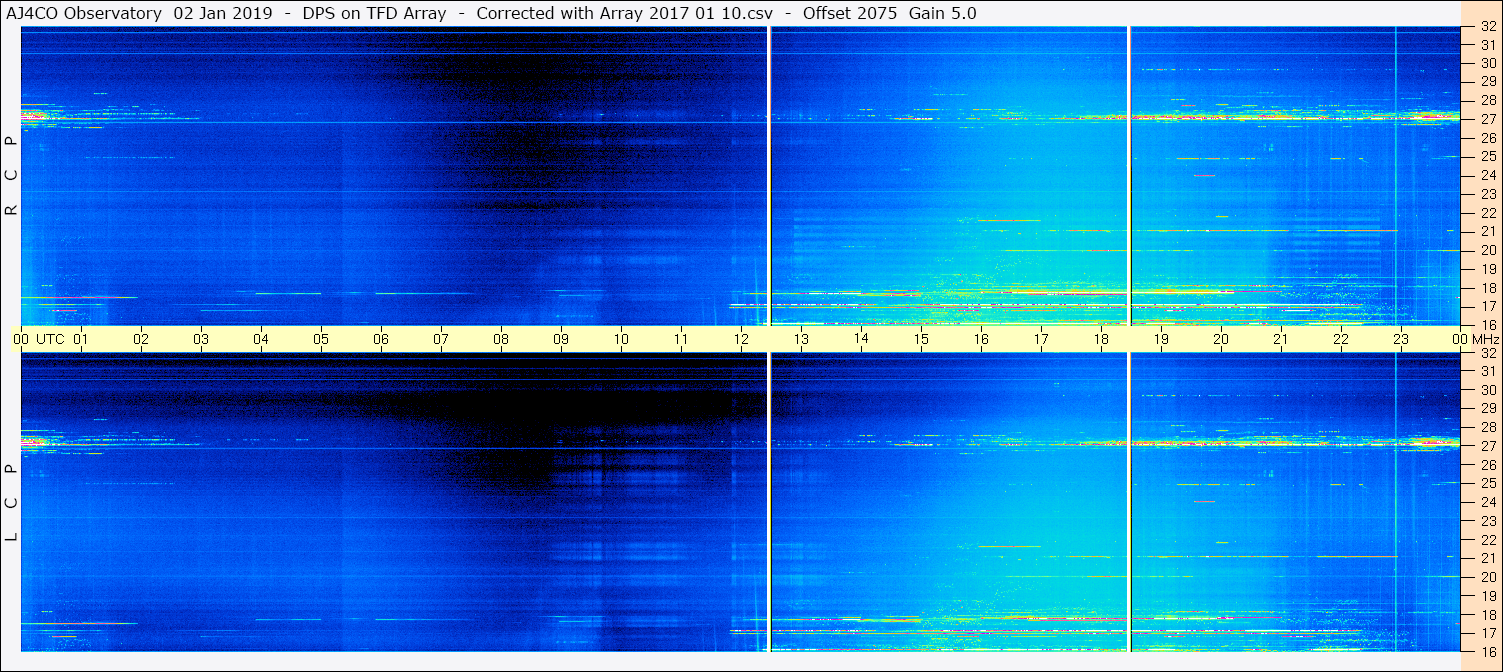Select the 21 hour tick on time axis
This screenshot has height=672, width=1503.
pyautogui.click(x=1281, y=339)
